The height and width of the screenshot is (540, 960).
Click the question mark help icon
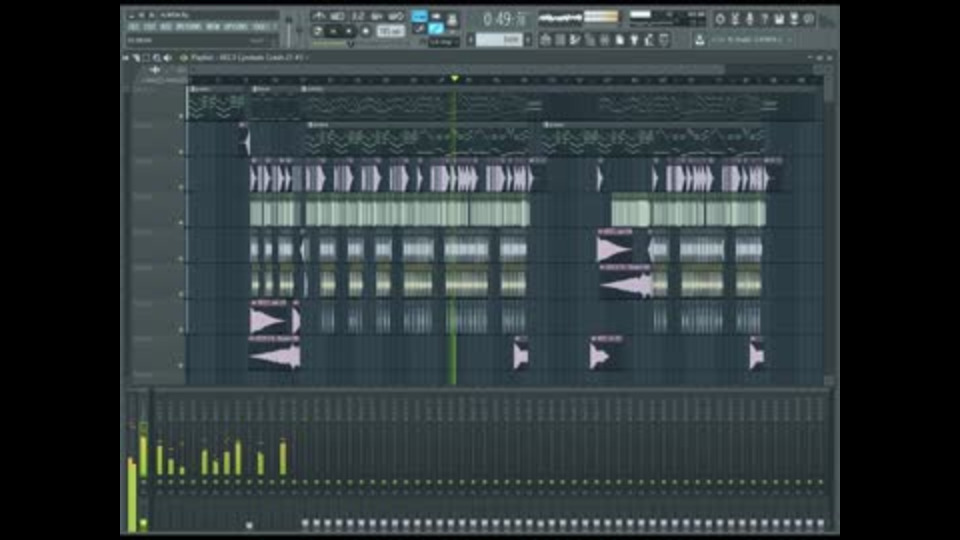[764, 19]
